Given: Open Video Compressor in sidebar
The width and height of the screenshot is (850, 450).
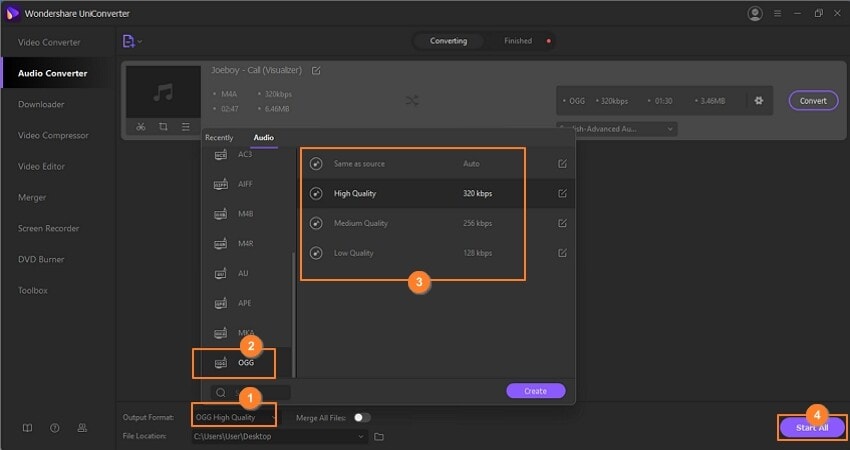Looking at the screenshot, I should [53, 136].
